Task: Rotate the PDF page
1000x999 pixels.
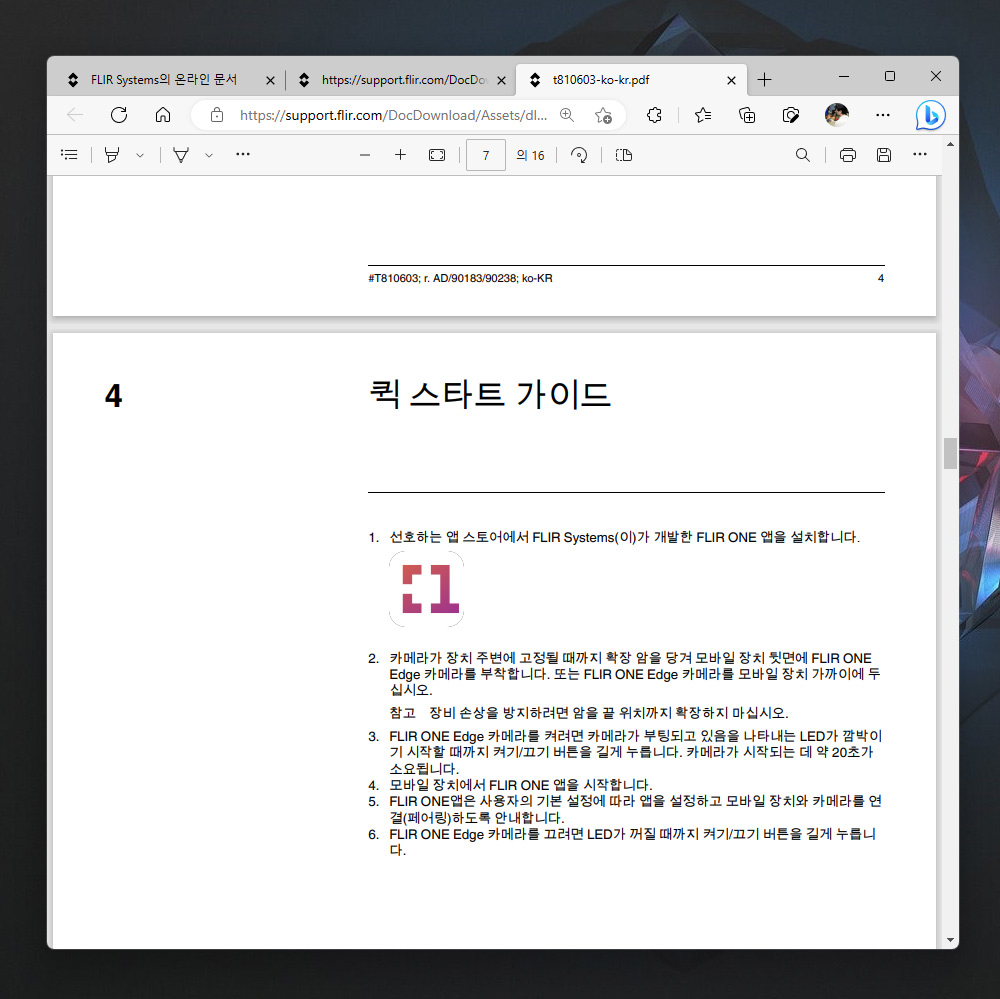Action: pos(579,154)
